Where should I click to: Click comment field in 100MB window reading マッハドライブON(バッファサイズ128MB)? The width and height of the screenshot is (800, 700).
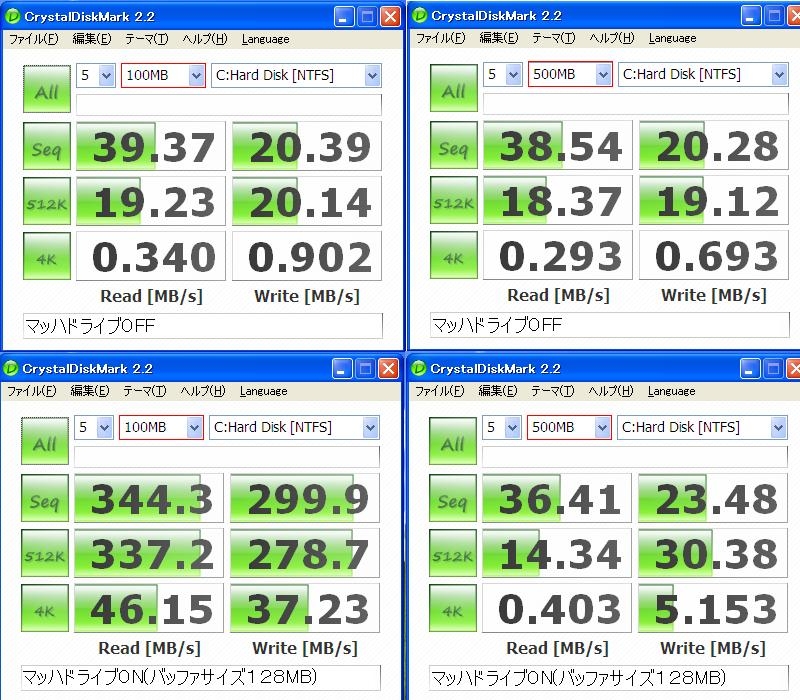click(201, 678)
